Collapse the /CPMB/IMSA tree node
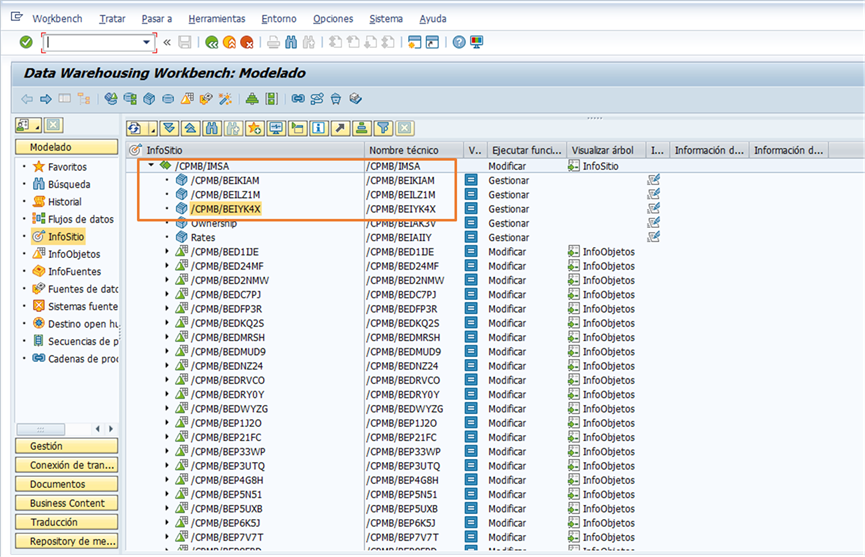The image size is (865, 557). pyautogui.click(x=151, y=165)
